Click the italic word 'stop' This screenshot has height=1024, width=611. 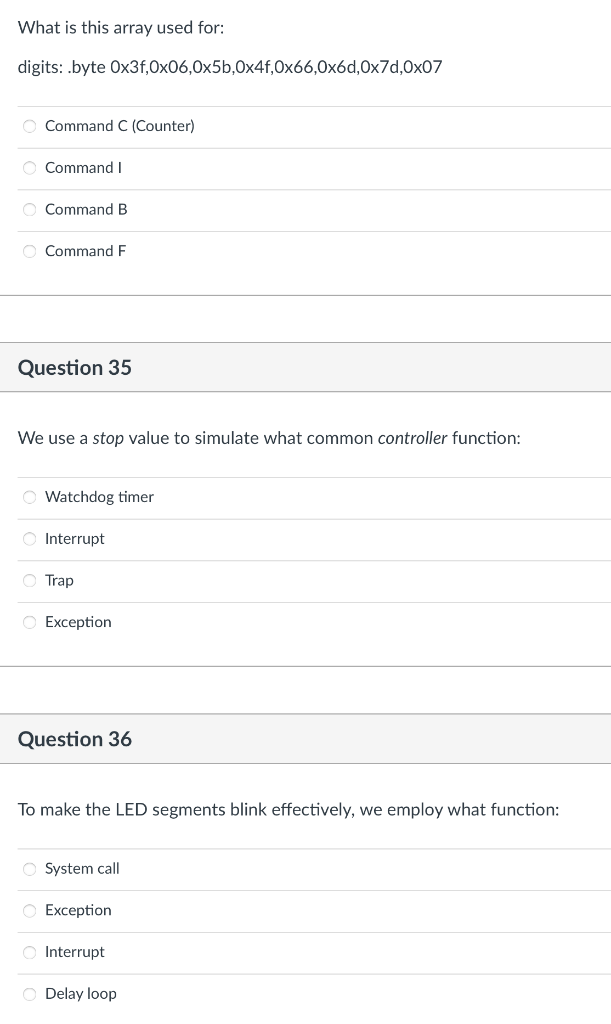click(x=108, y=439)
